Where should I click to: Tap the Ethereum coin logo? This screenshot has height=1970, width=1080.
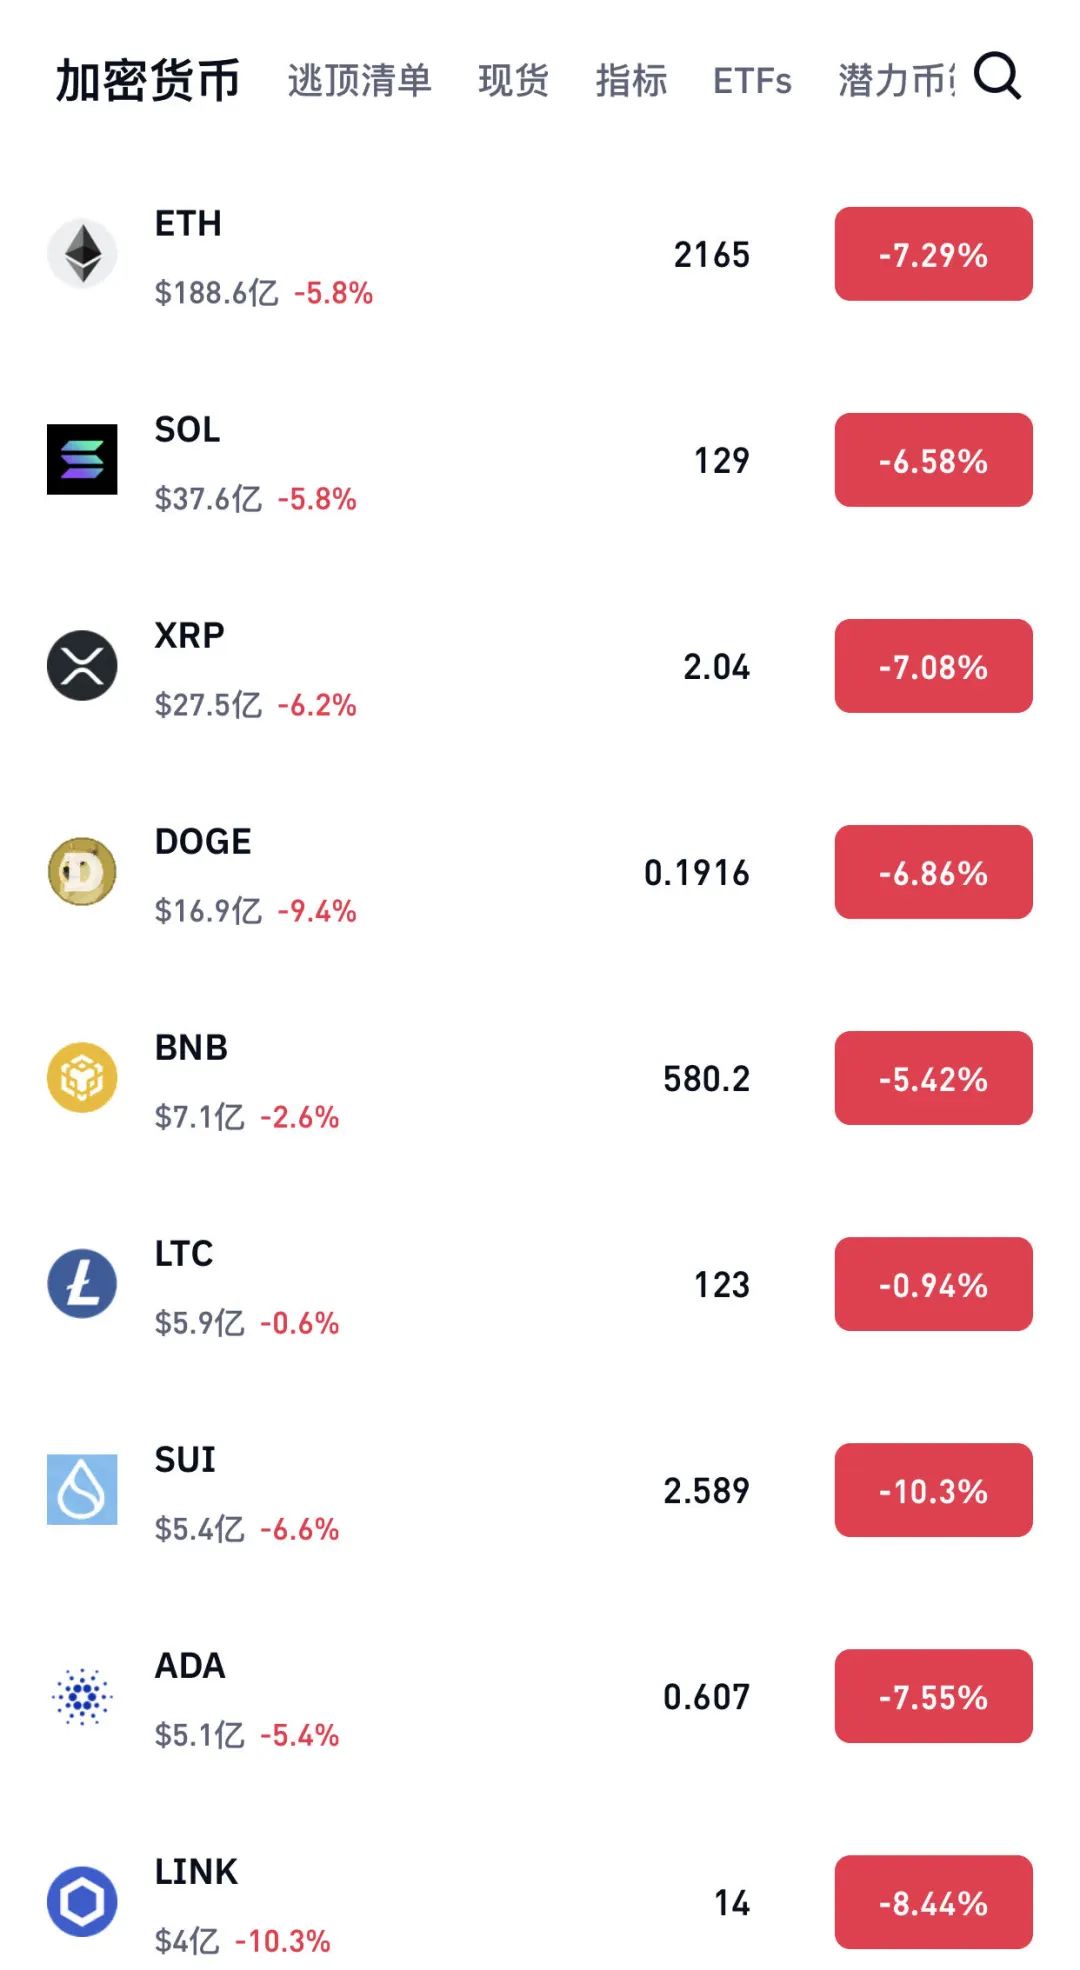point(82,254)
